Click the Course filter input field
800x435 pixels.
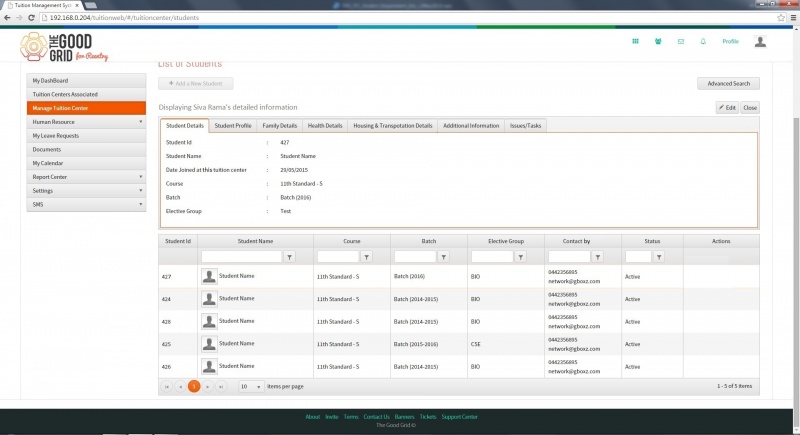click(338, 257)
